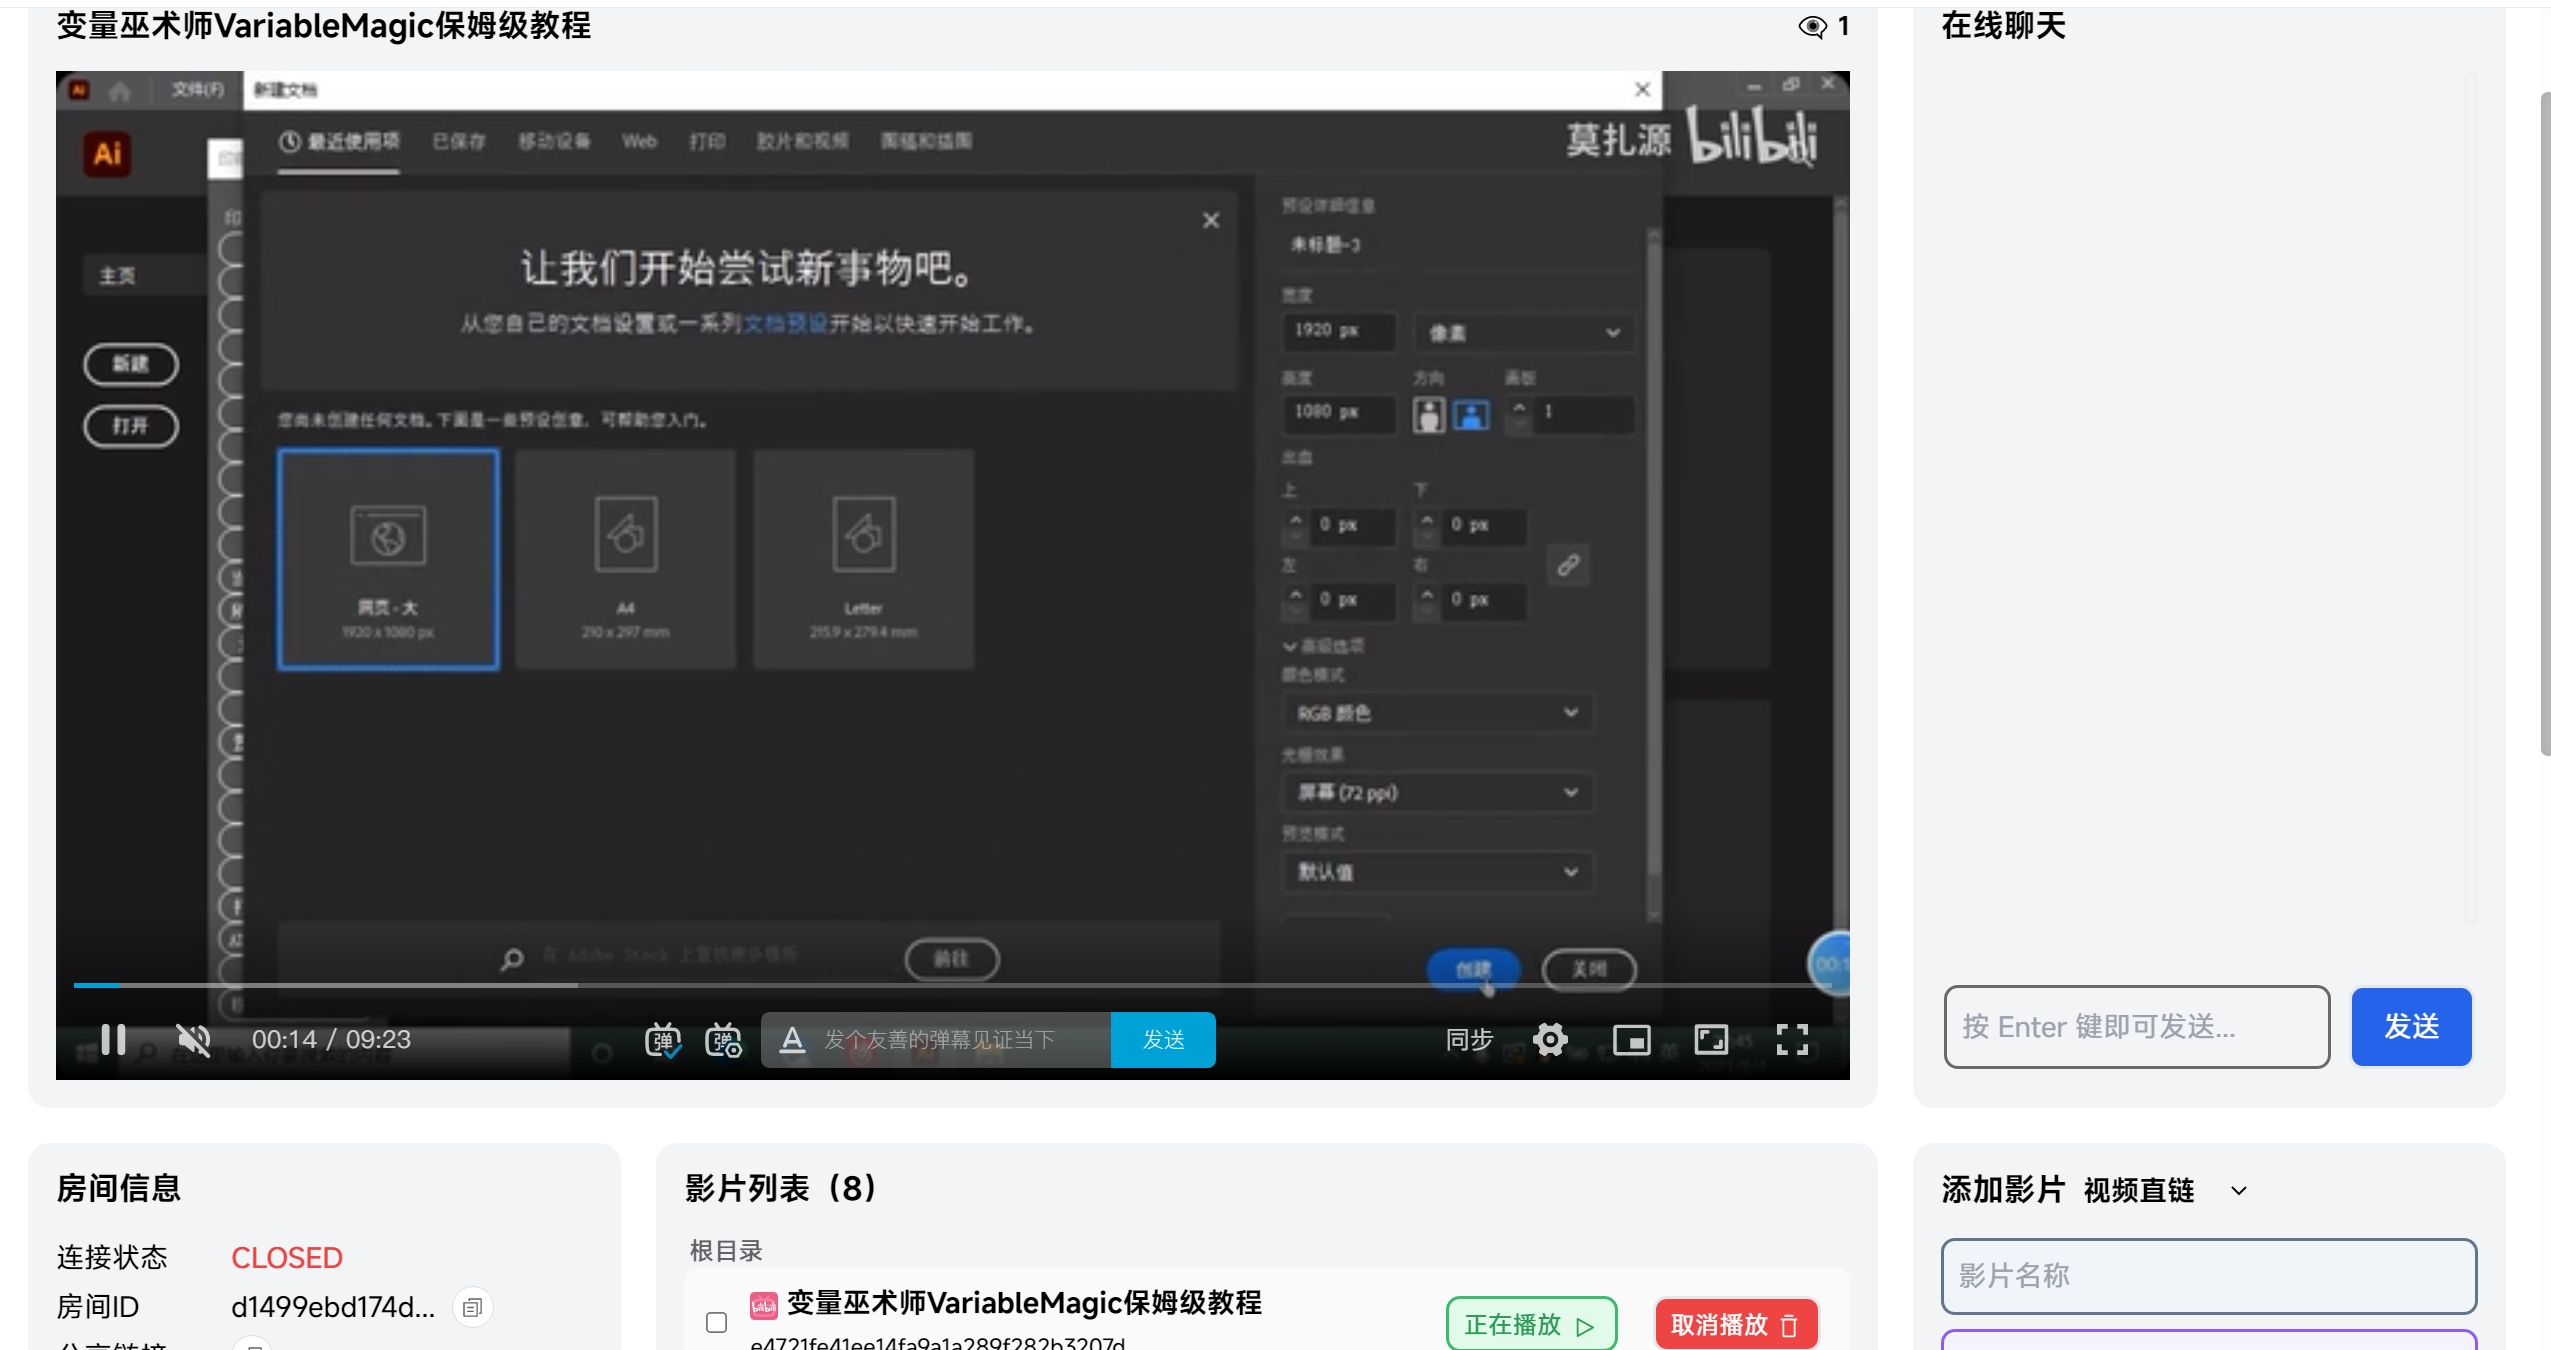Send danmaku with the blue 发送 button
This screenshot has width=2551, height=1350.
[1163, 1040]
